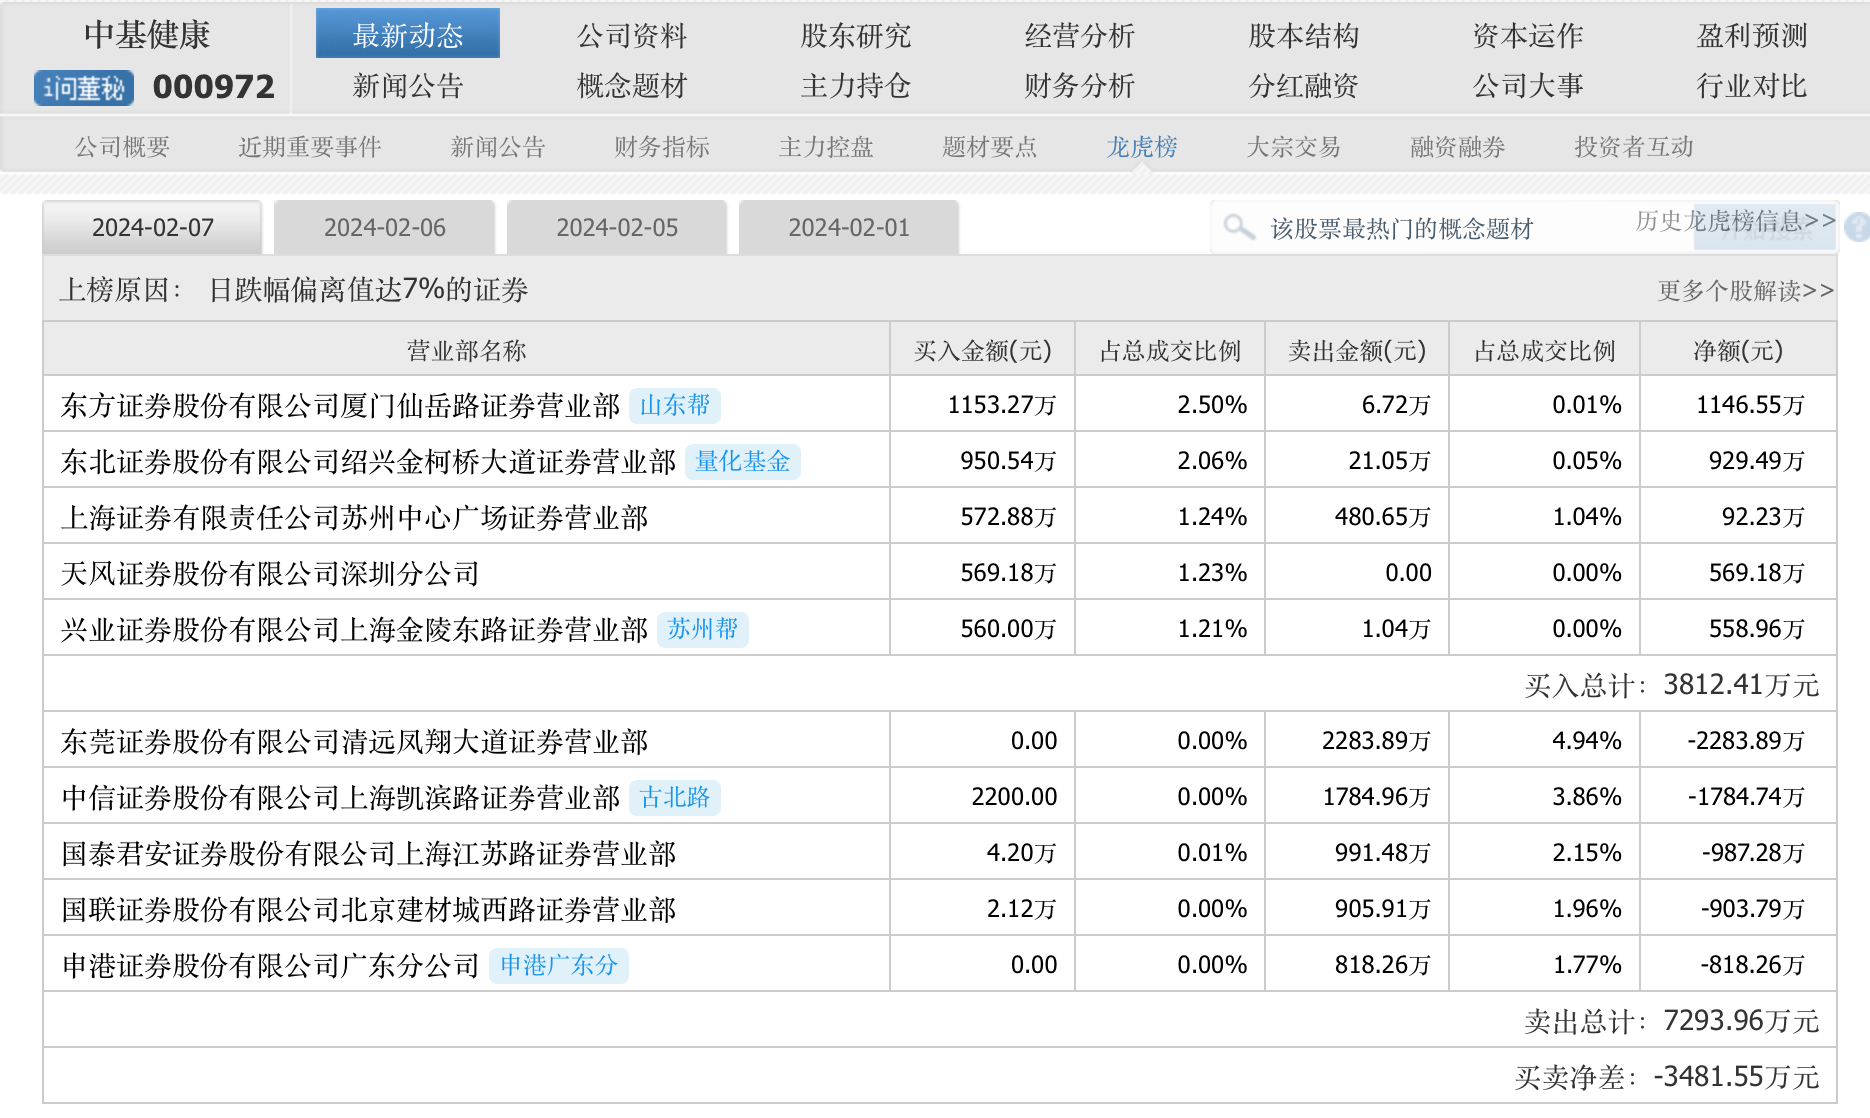
Task: Click the 量化基金 tag
Action: 742,461
